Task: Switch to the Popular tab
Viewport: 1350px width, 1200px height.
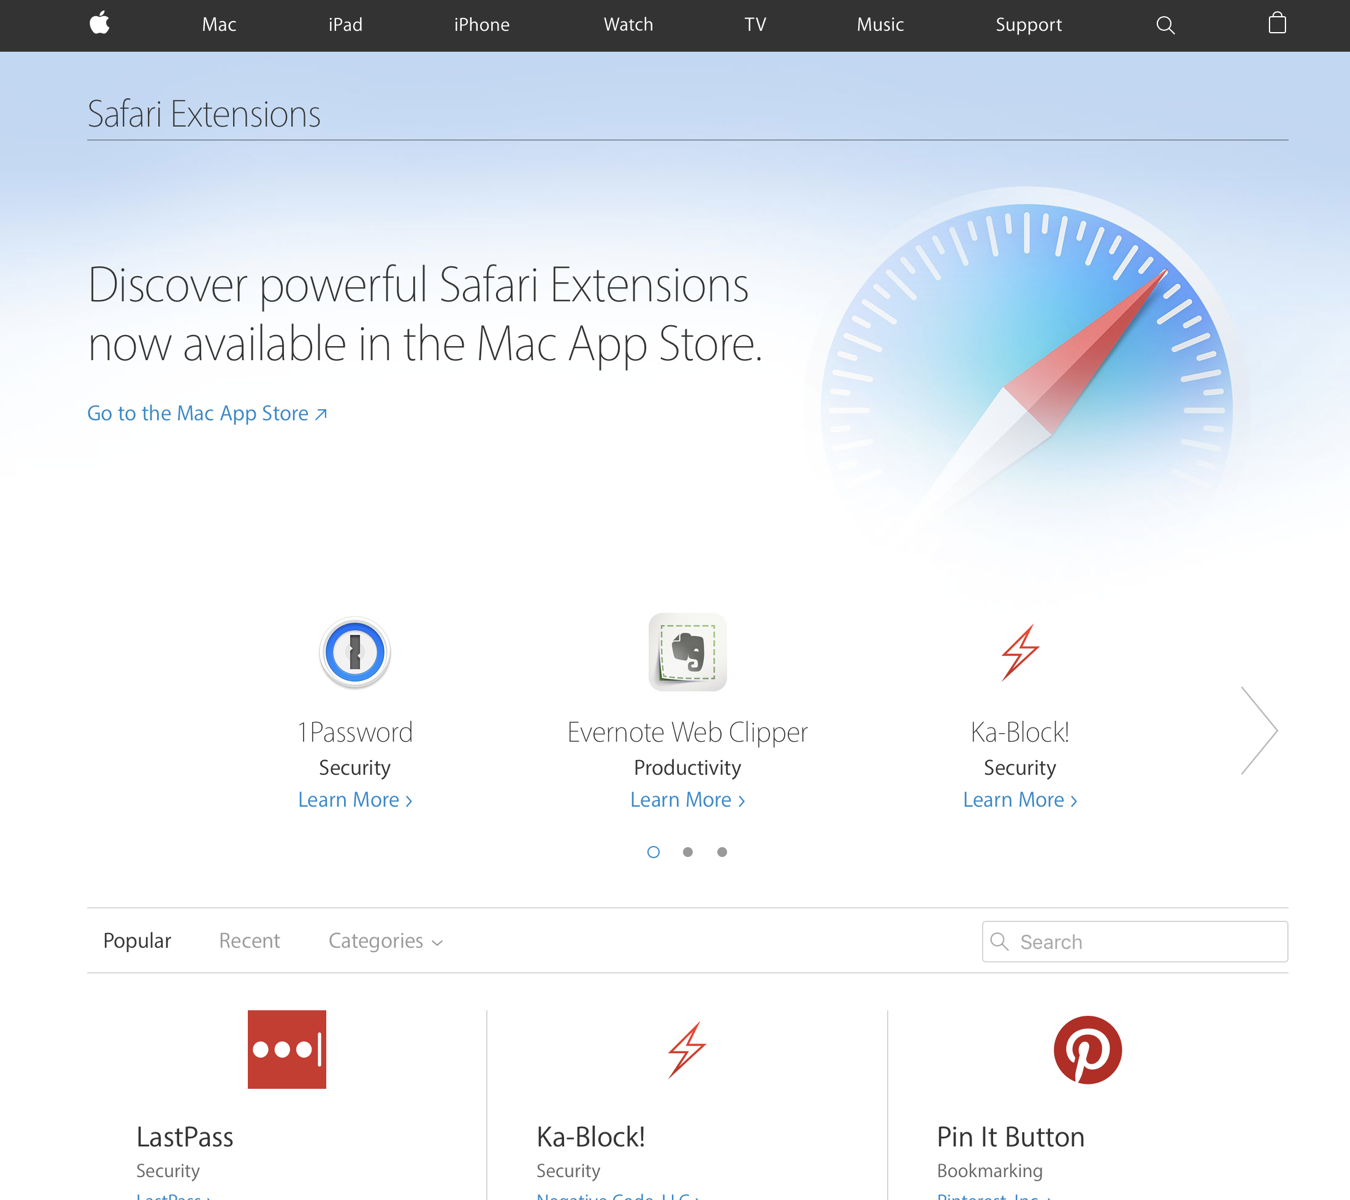Action: (x=137, y=941)
